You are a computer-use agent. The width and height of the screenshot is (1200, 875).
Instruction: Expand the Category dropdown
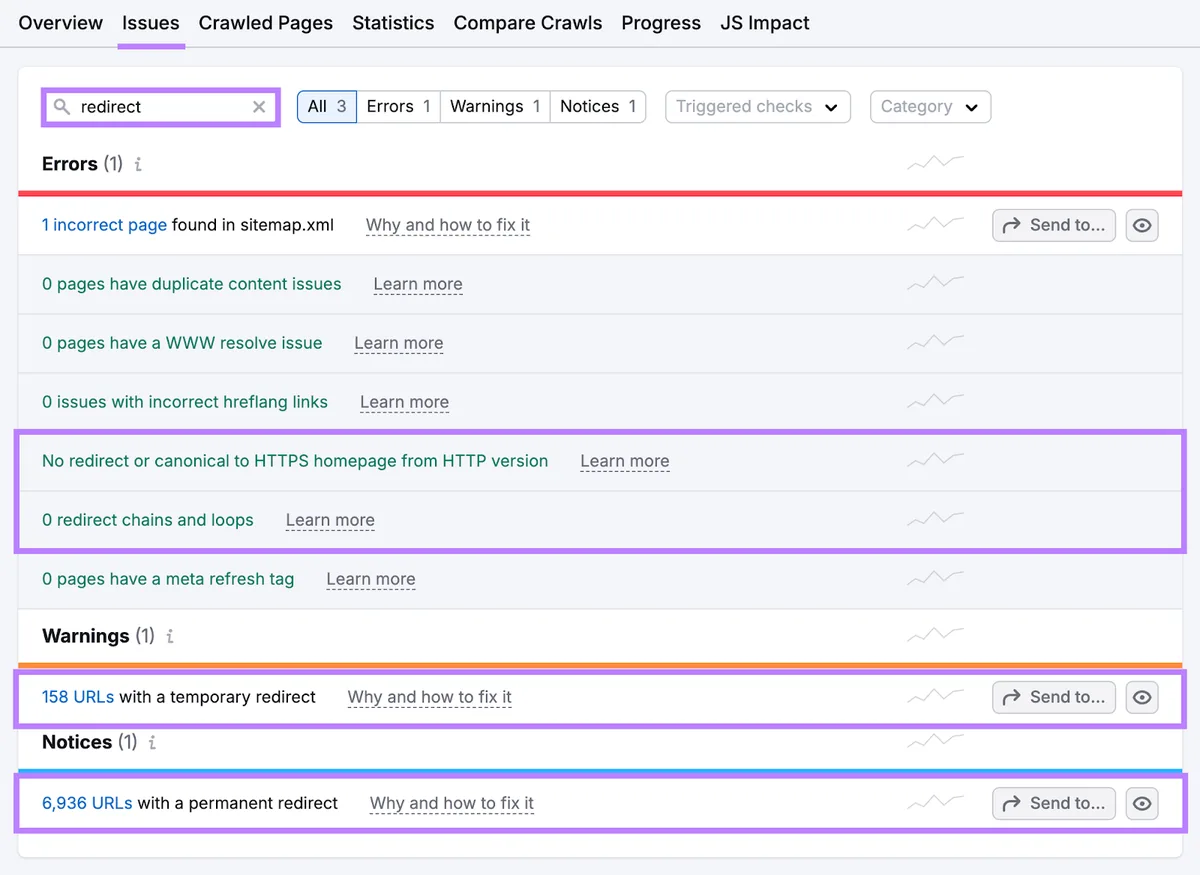930,107
